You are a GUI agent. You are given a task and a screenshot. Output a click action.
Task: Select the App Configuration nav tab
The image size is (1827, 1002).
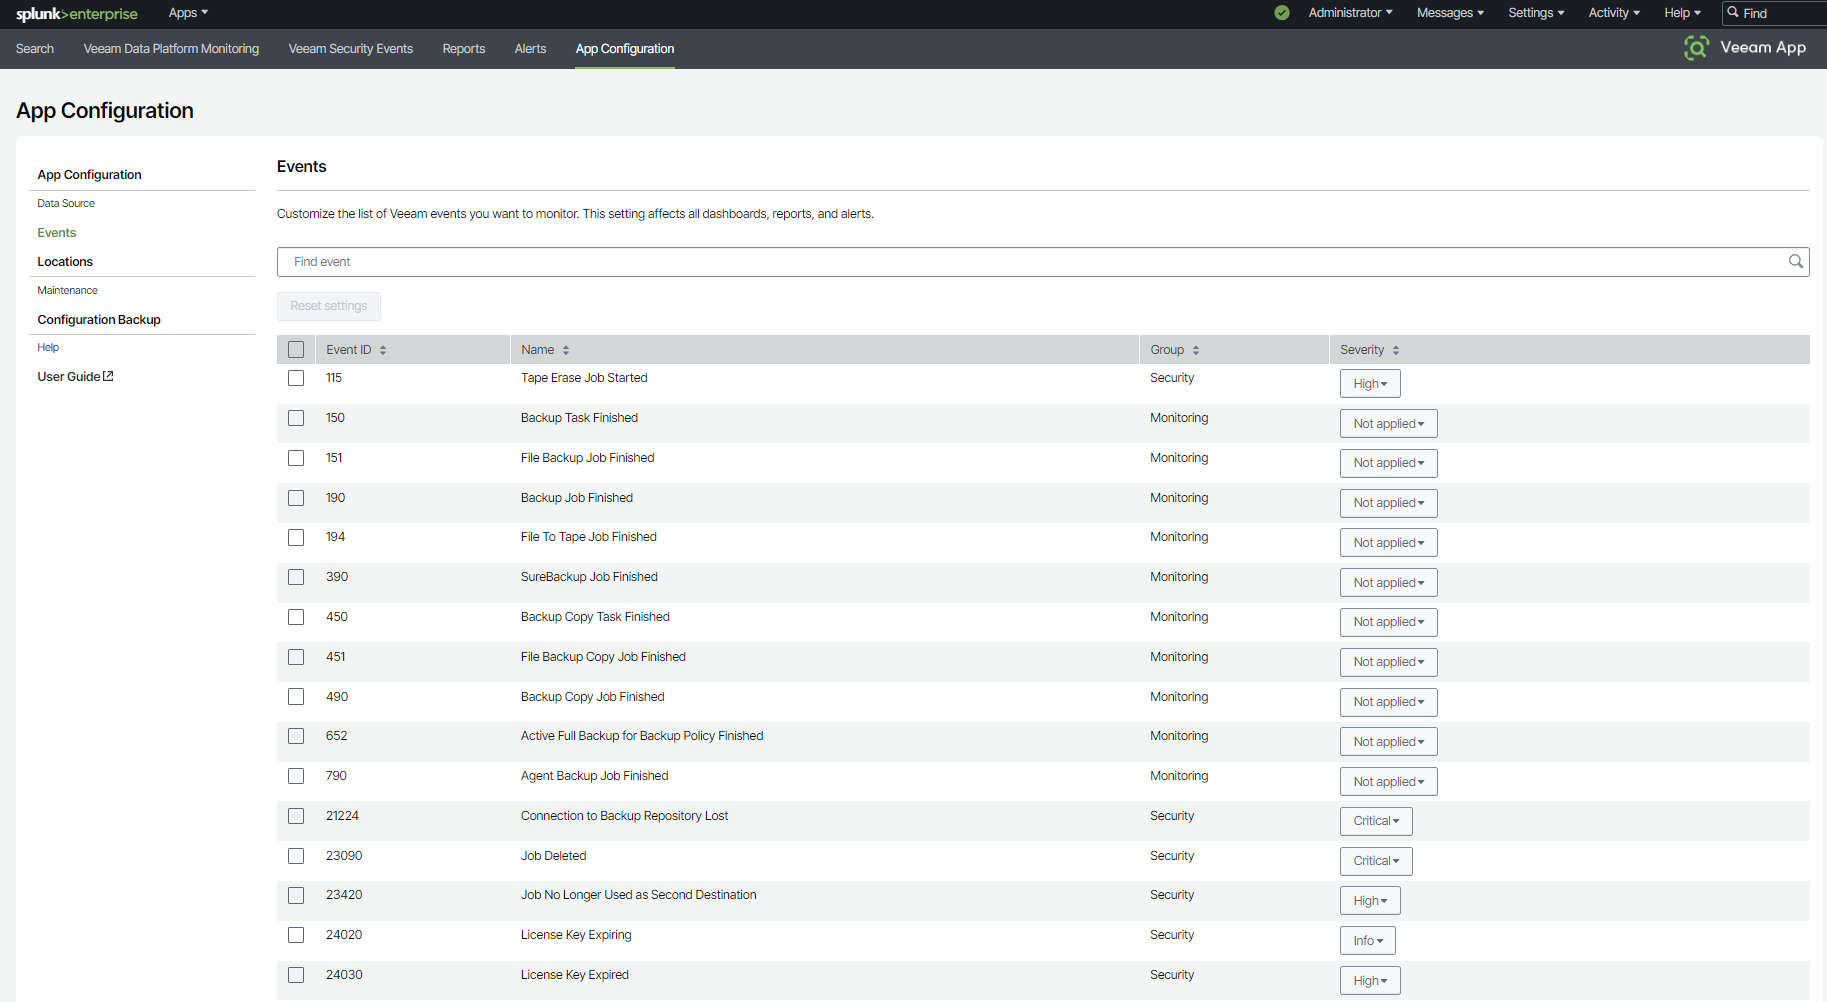click(x=625, y=49)
